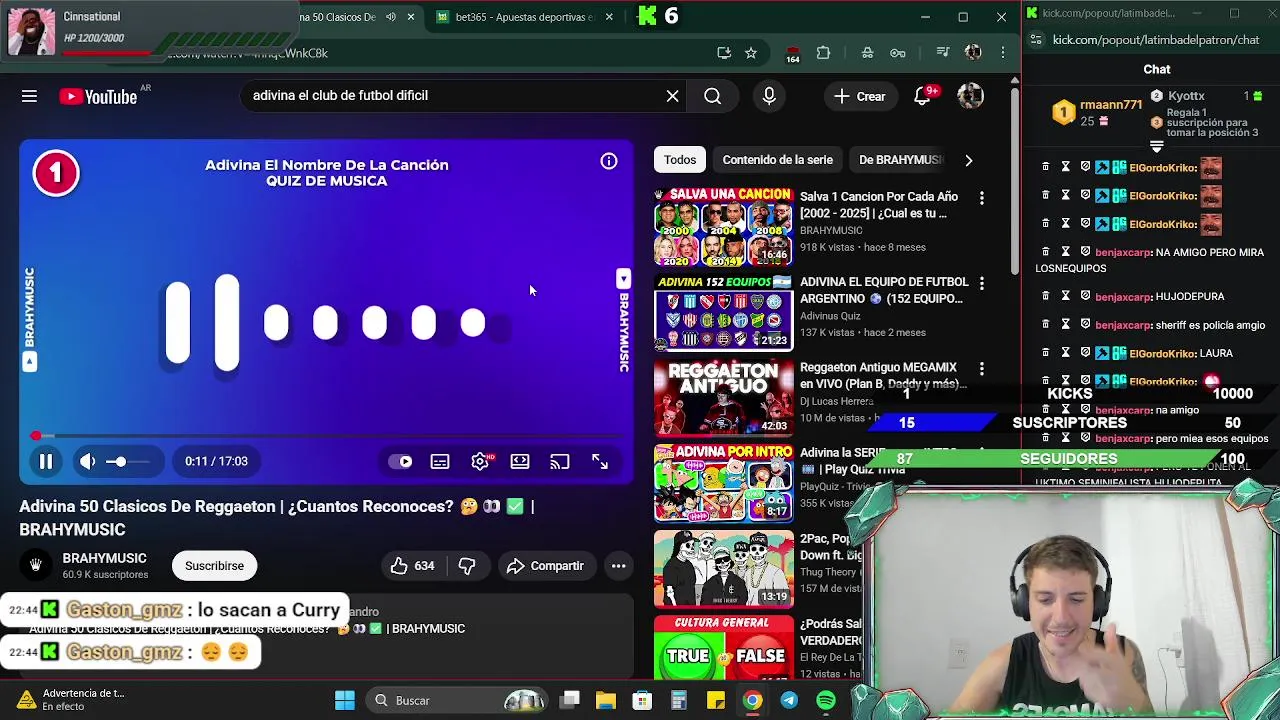Open Telegram from the taskbar
This screenshot has width=1280, height=720.
pyautogui.click(x=789, y=701)
